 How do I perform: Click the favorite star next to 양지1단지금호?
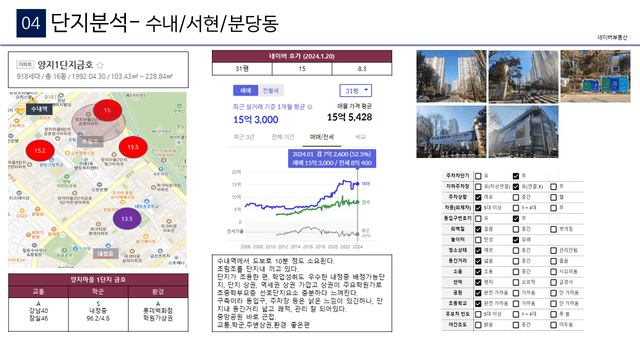click(100, 65)
